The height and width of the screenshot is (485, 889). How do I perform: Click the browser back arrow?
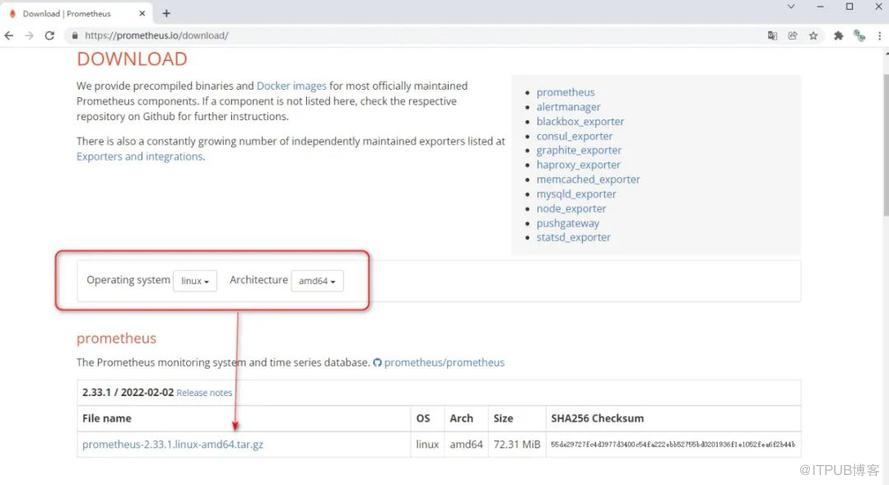click(9, 35)
